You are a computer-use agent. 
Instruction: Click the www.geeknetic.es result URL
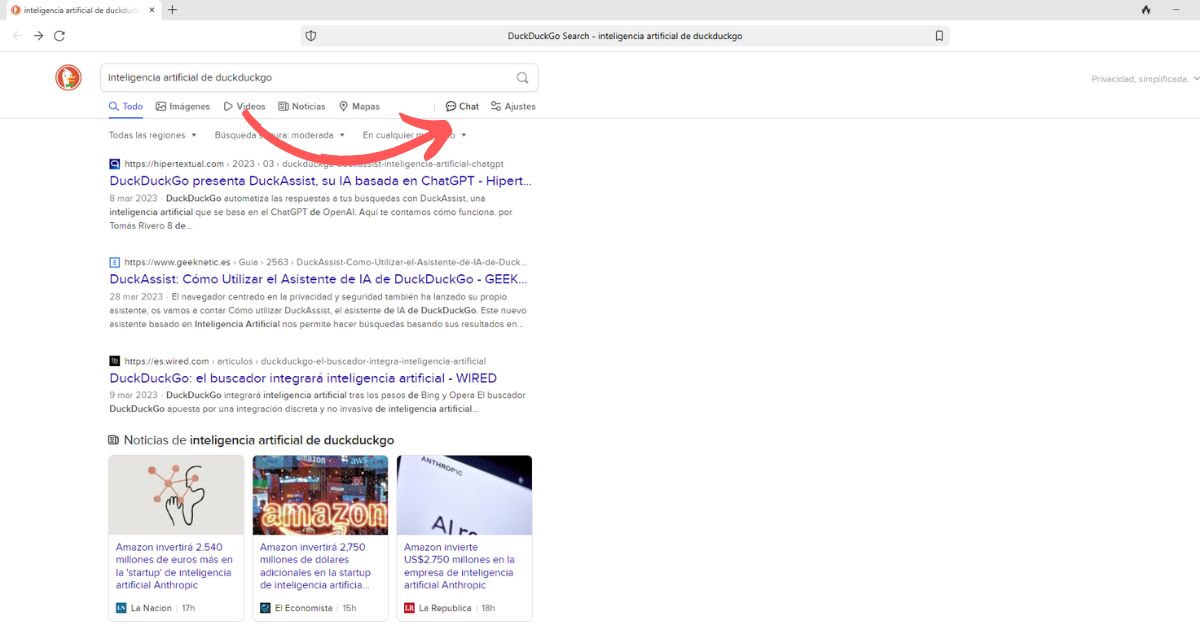click(325, 262)
